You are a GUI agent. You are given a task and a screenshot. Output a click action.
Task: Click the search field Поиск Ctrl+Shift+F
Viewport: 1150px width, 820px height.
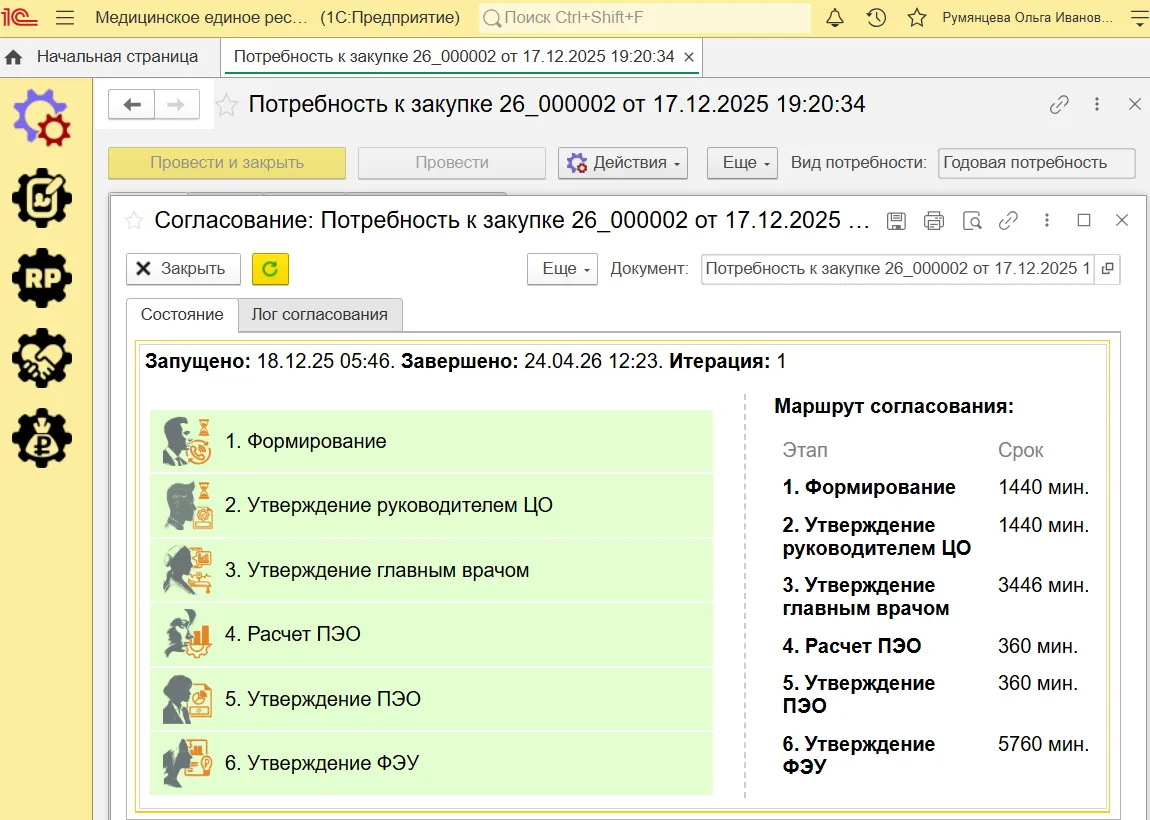click(645, 18)
